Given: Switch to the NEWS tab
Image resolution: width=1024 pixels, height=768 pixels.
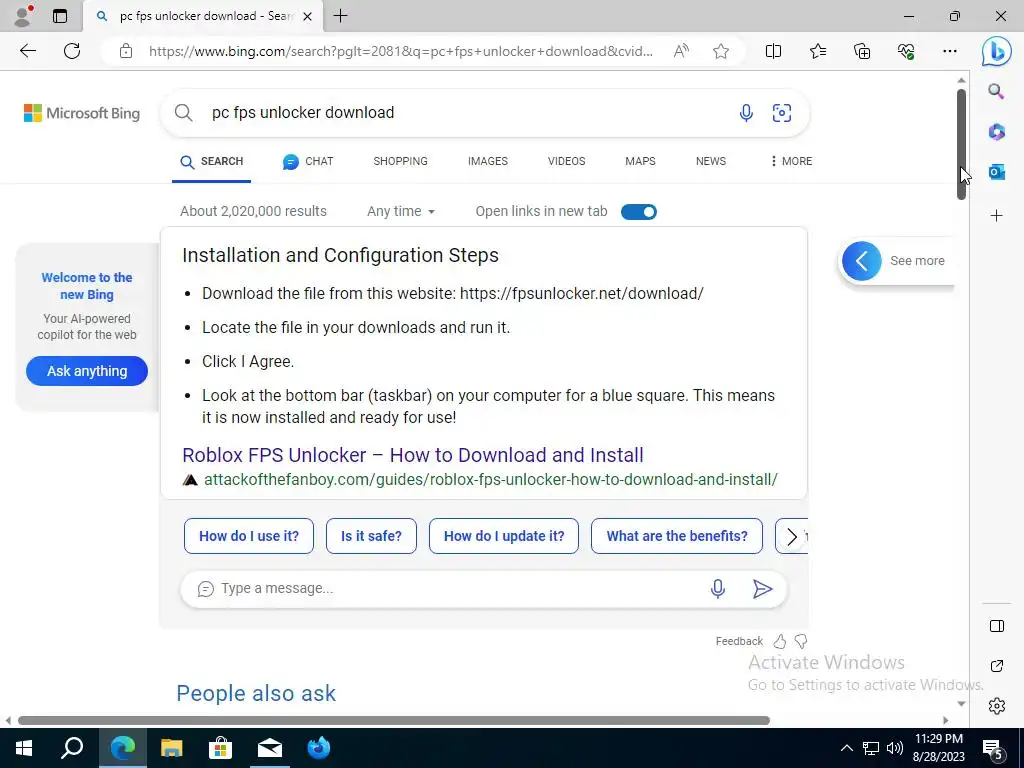Looking at the screenshot, I should 711,161.
